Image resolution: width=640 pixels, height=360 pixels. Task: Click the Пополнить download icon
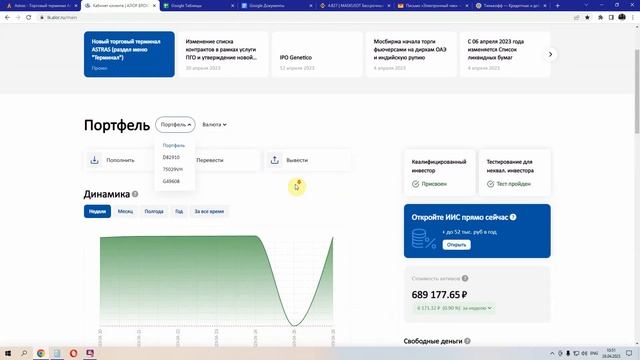tap(94, 160)
